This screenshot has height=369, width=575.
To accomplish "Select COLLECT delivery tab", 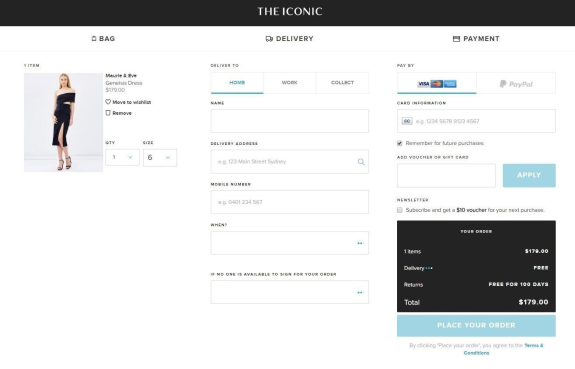I will [342, 83].
